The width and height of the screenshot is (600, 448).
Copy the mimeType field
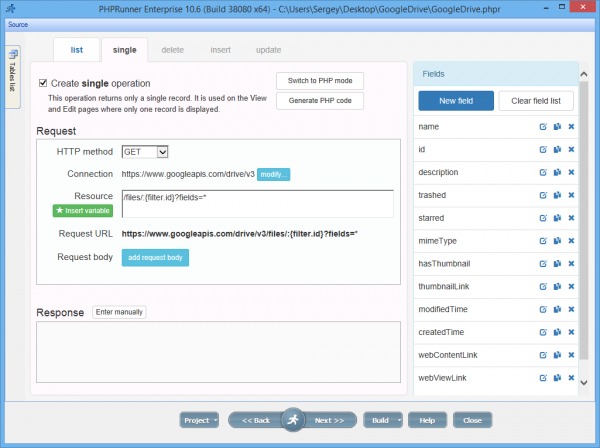coord(557,241)
